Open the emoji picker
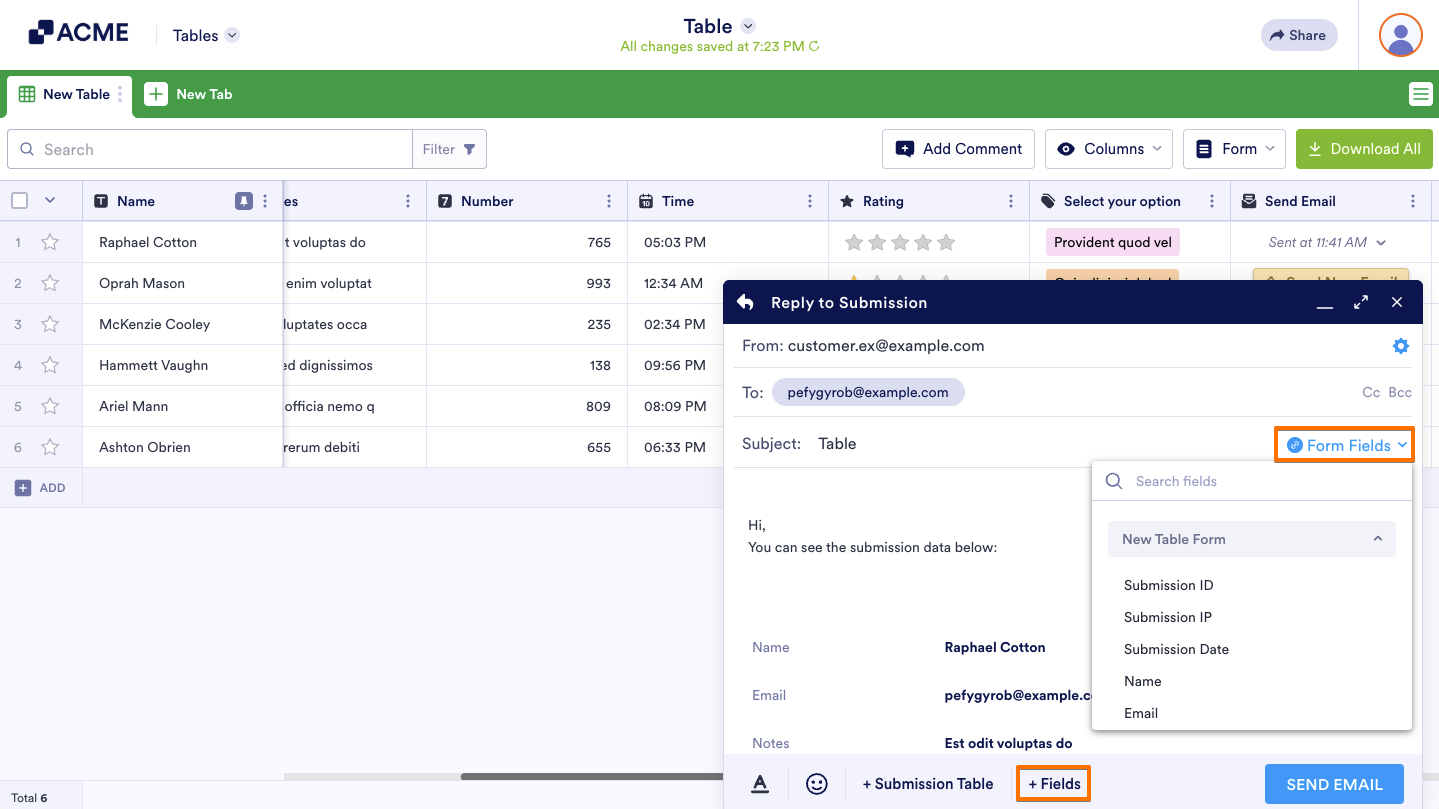The image size is (1439, 809). pos(817,784)
